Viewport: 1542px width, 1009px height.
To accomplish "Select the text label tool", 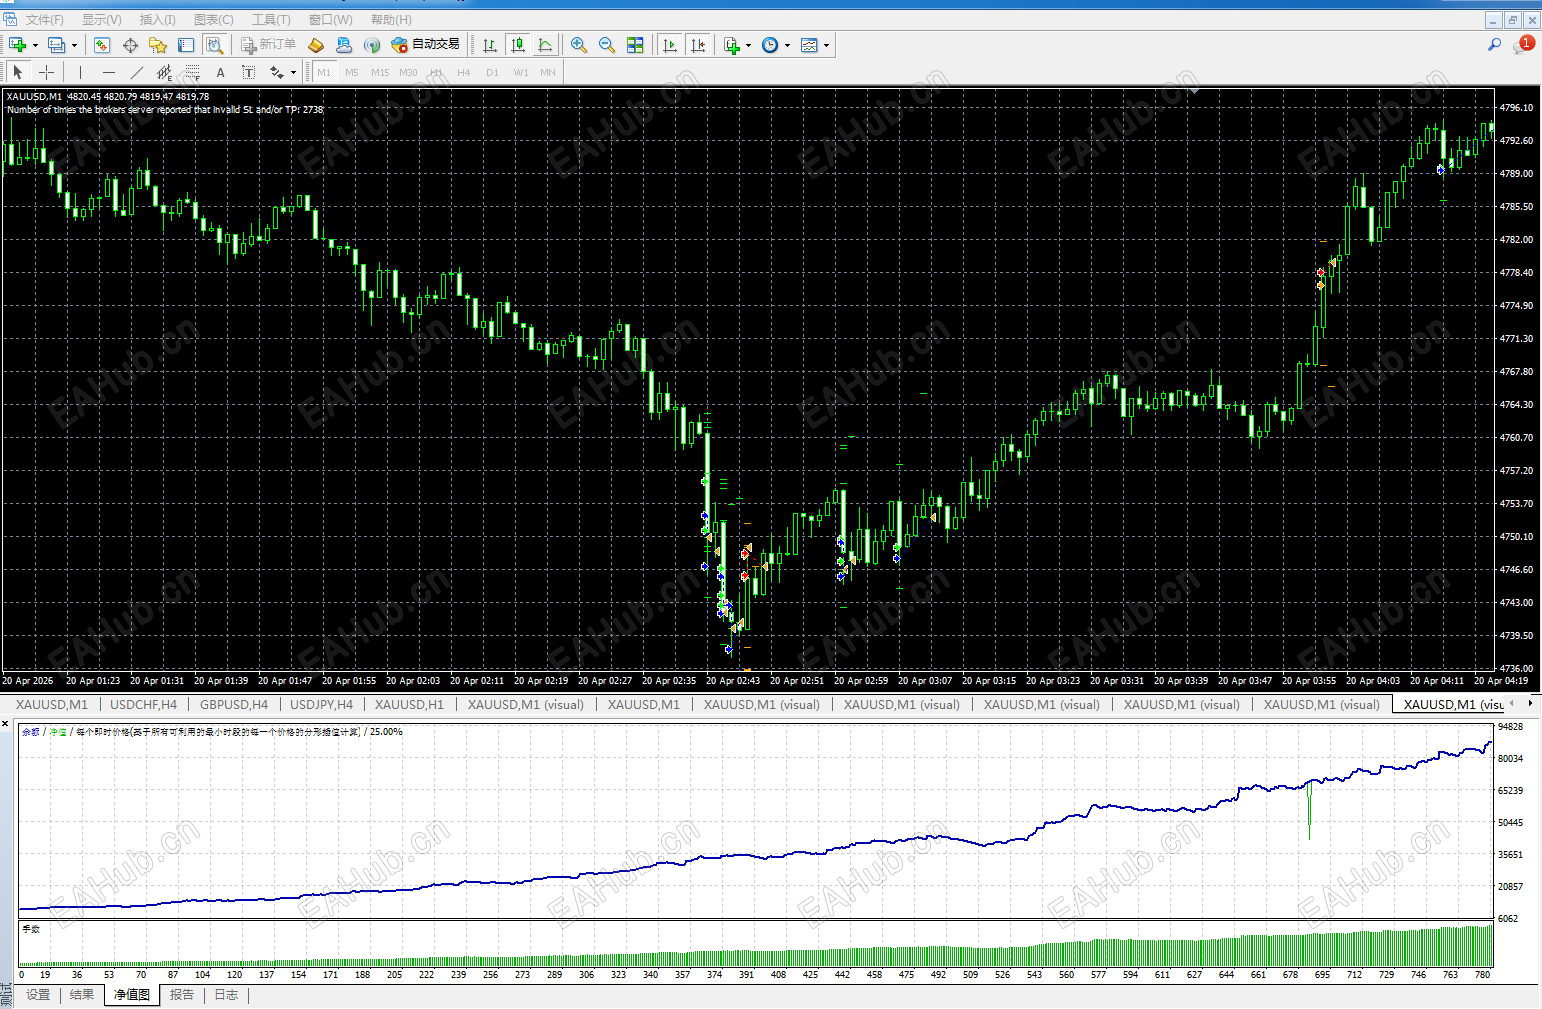I will (x=249, y=72).
